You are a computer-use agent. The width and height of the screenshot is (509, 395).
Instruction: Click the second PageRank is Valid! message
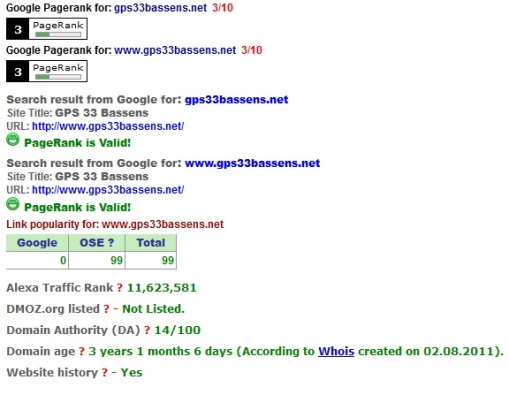[x=77, y=207]
